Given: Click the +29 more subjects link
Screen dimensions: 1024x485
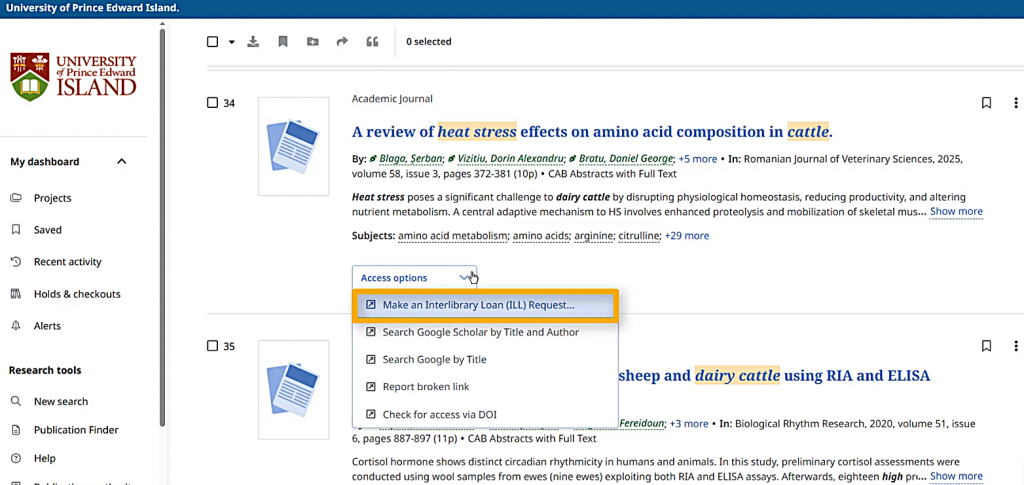Looking at the screenshot, I should pos(687,236).
